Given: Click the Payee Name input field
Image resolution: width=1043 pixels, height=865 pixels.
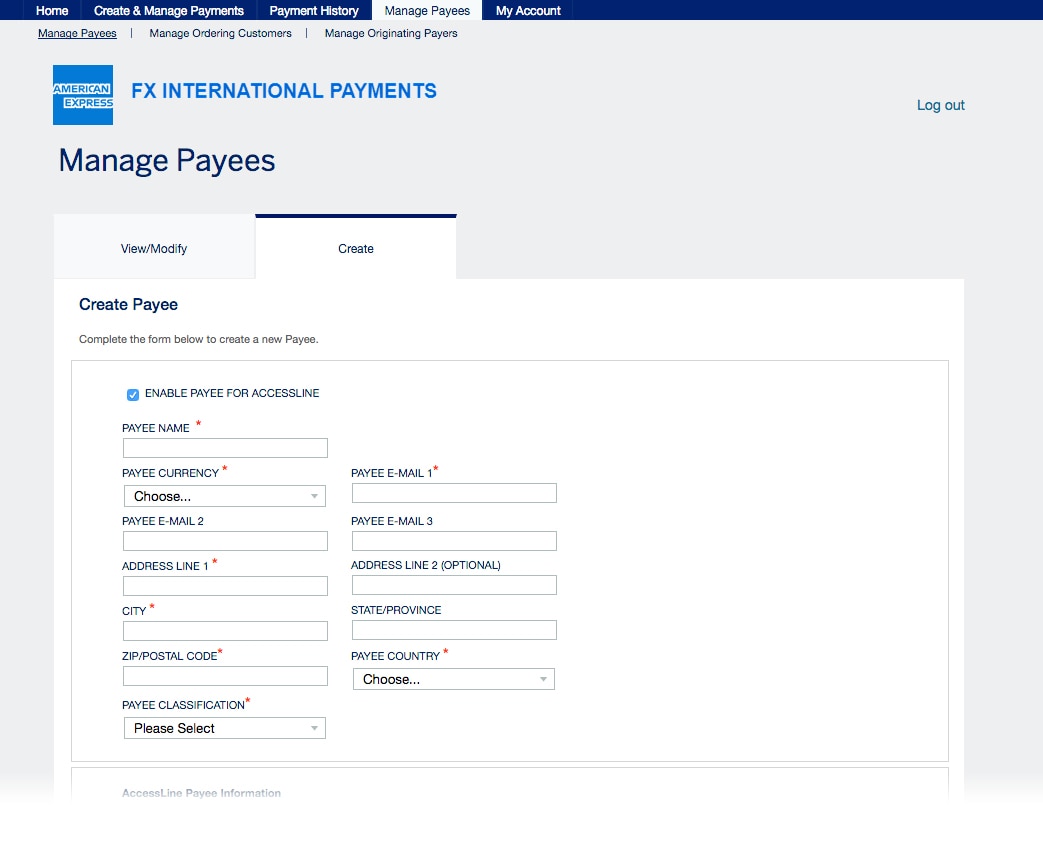Looking at the screenshot, I should (x=224, y=447).
